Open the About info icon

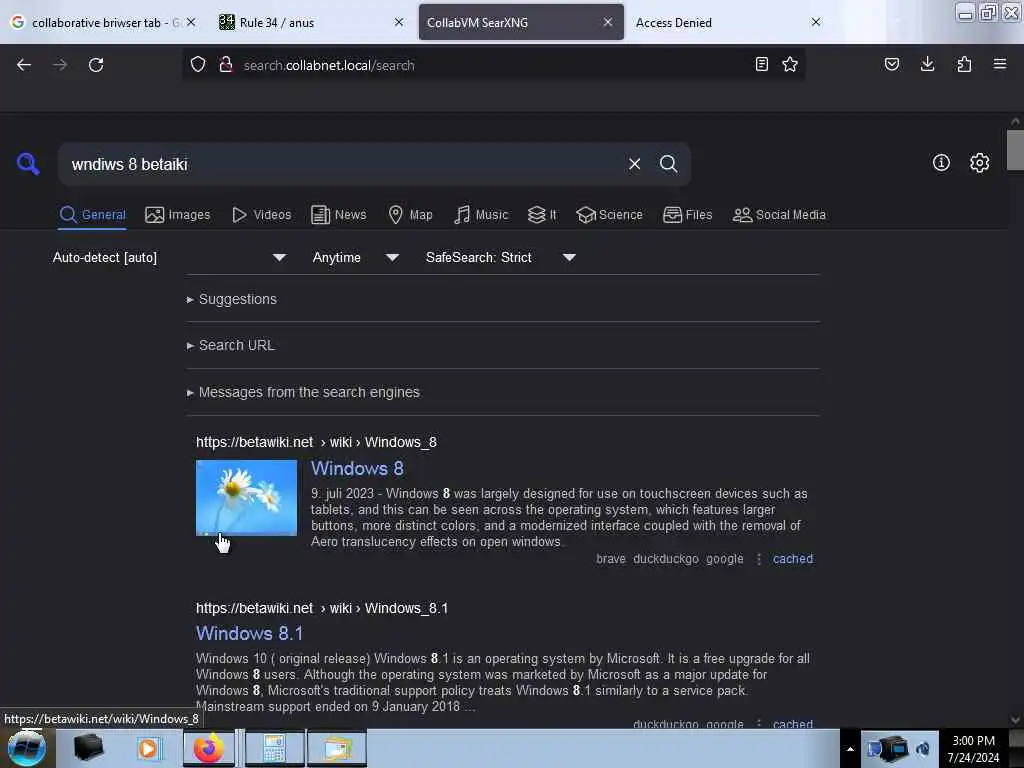tap(941, 163)
